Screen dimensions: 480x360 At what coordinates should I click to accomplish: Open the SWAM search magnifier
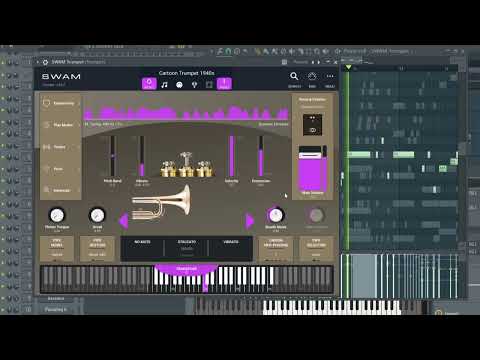[294, 76]
